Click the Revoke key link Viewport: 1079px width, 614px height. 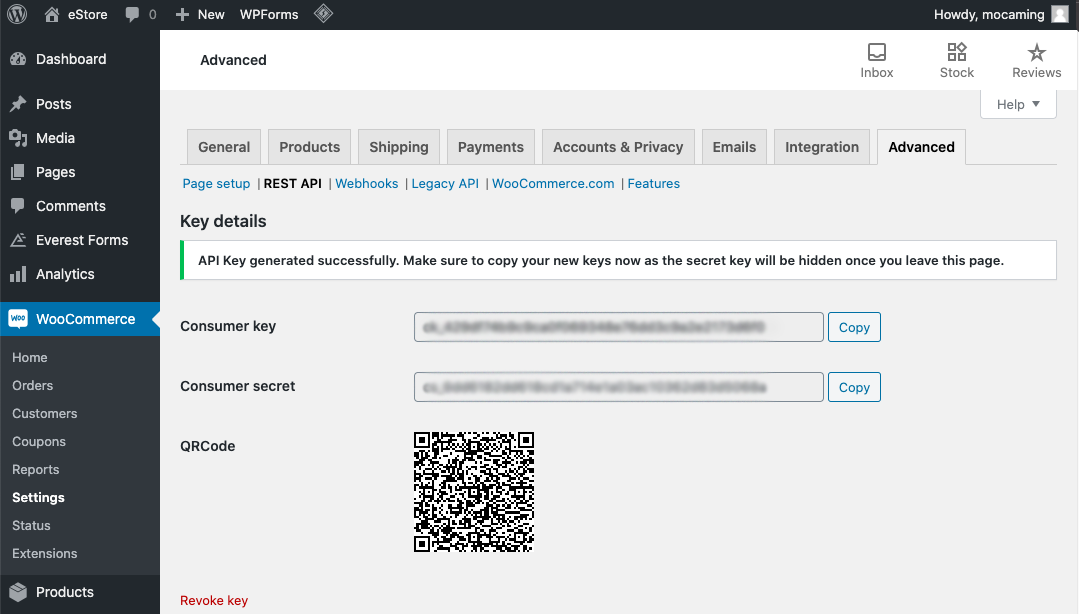click(x=214, y=601)
